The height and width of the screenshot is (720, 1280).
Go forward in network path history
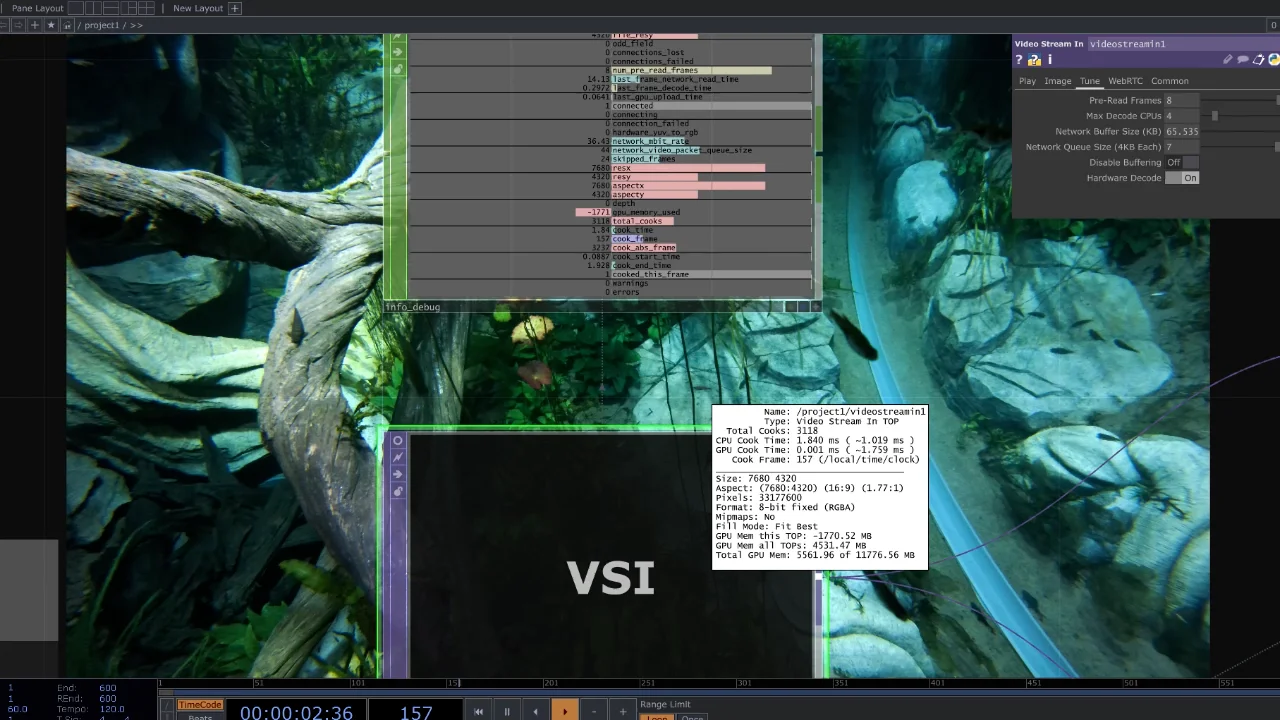[x=18, y=25]
